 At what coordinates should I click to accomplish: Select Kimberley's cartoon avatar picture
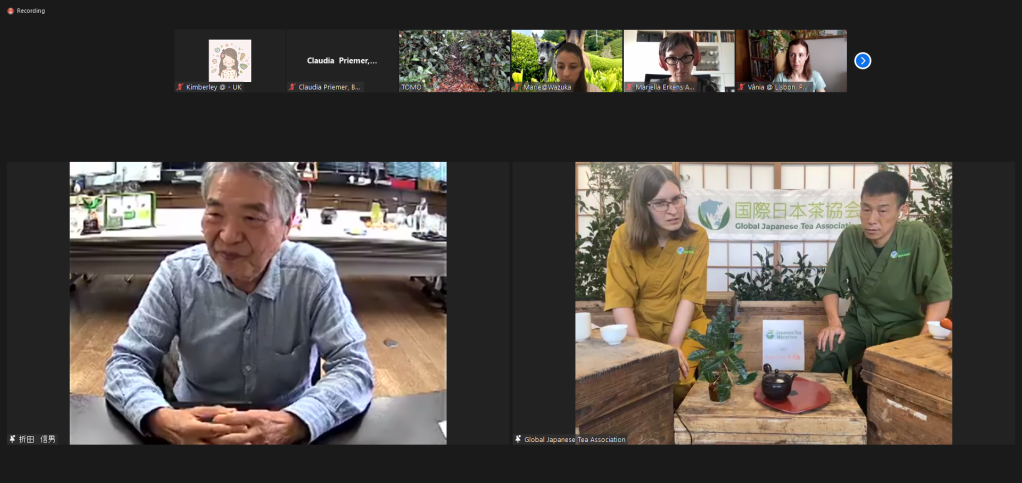(x=230, y=60)
